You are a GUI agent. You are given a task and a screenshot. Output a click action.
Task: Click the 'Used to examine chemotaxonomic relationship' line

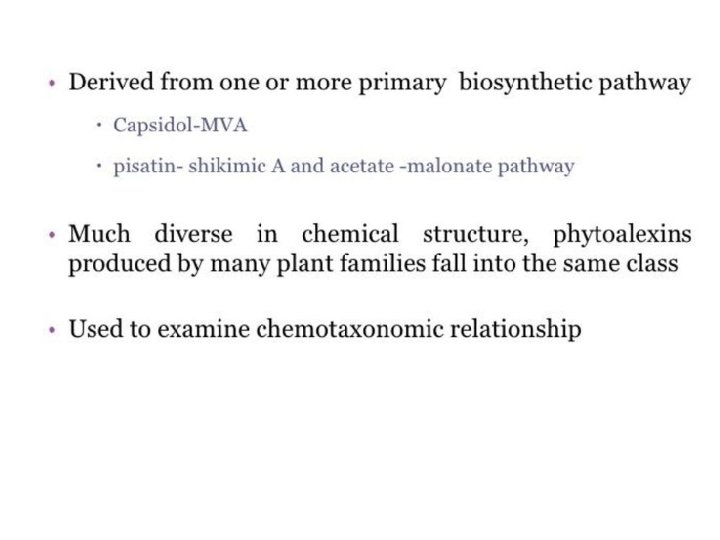(x=325, y=329)
